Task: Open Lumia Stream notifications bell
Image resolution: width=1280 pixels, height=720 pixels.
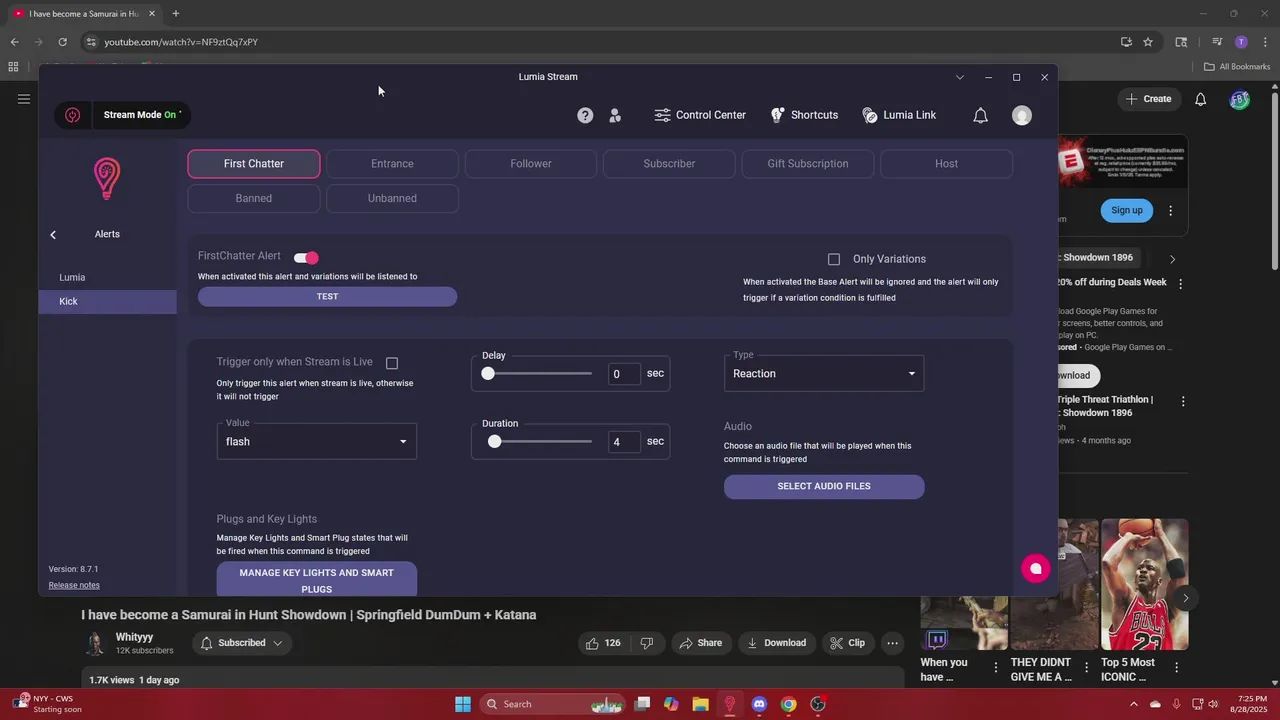Action: click(x=980, y=115)
